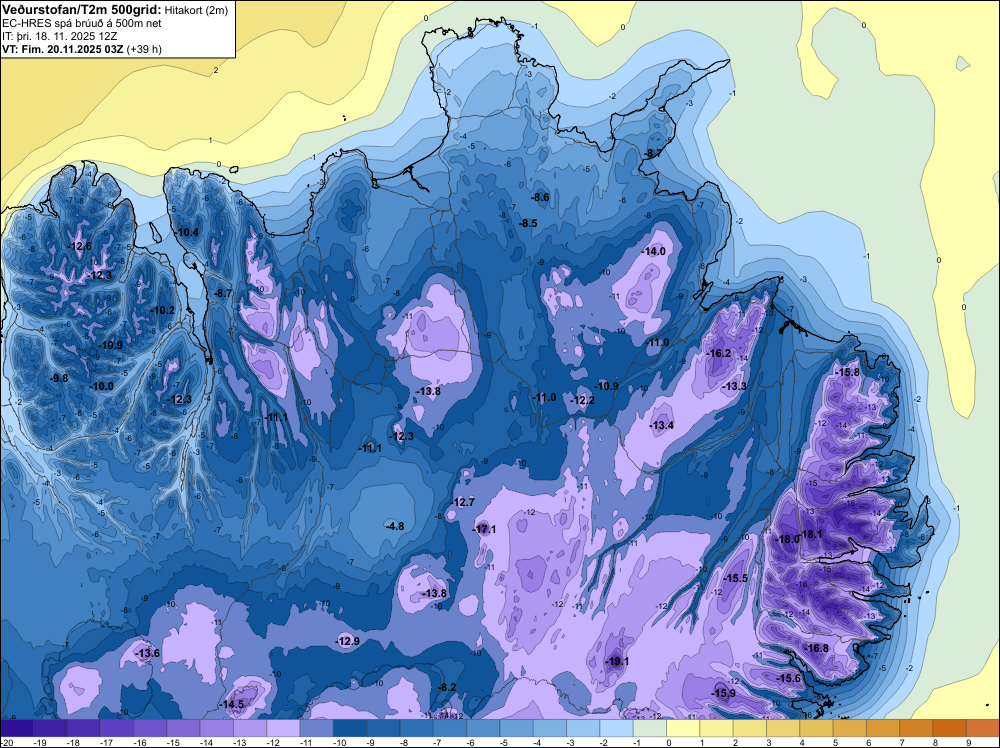Select the "-15.9" temperature value
1000x748 pixels.
(724, 693)
